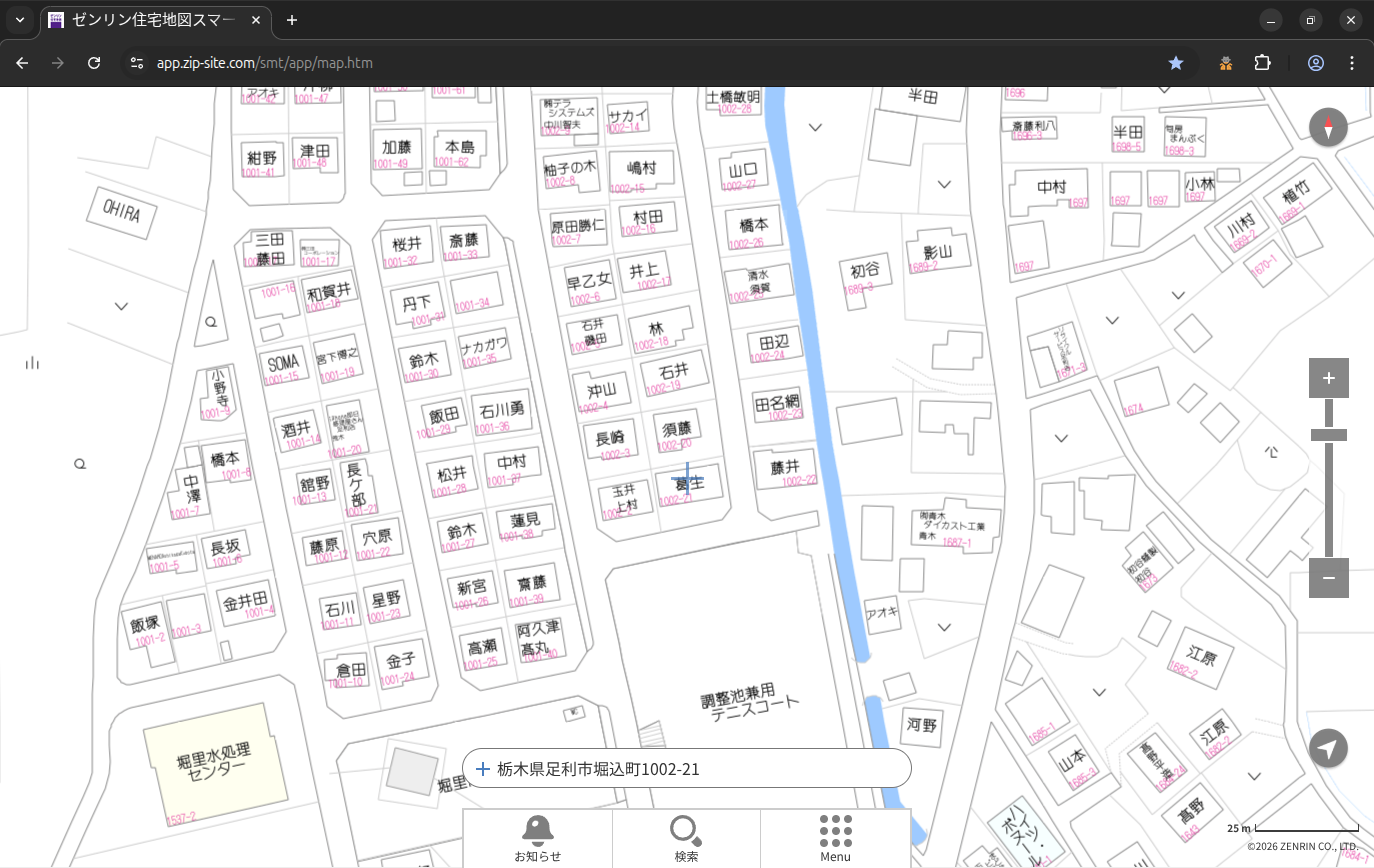This screenshot has width=1374, height=868.
Task: Zoom in with the plus button
Action: (x=1328, y=378)
